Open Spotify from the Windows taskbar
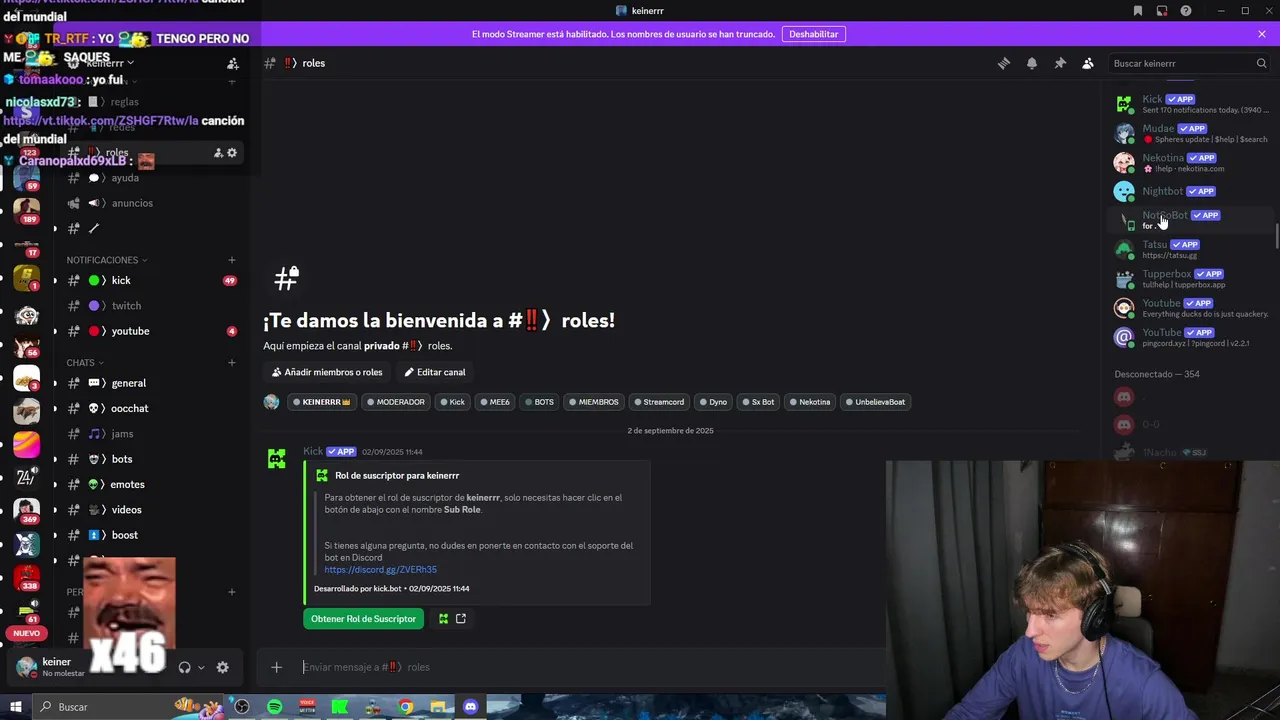 (x=275, y=707)
